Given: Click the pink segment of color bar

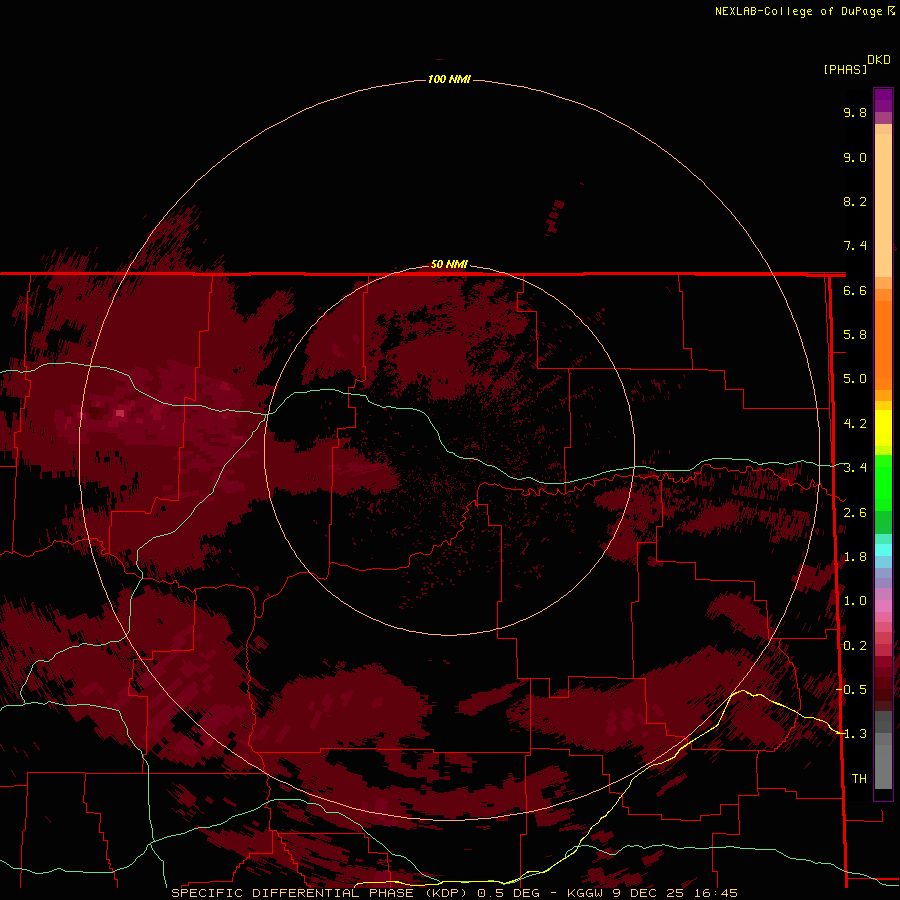Looking at the screenshot, I should (x=883, y=606).
